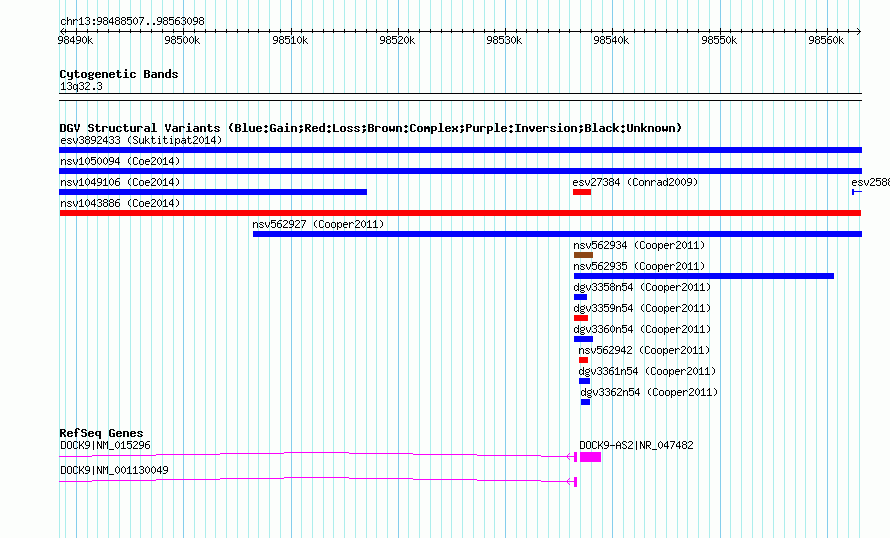Click the 98560k ruler position
The height and width of the screenshot is (538, 890).
(826, 40)
